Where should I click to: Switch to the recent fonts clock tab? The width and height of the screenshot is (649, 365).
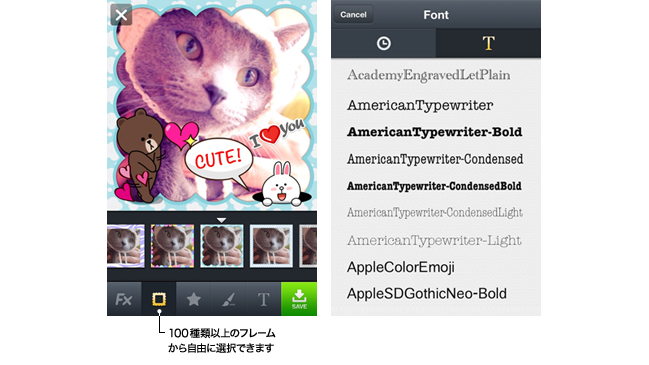coord(384,43)
